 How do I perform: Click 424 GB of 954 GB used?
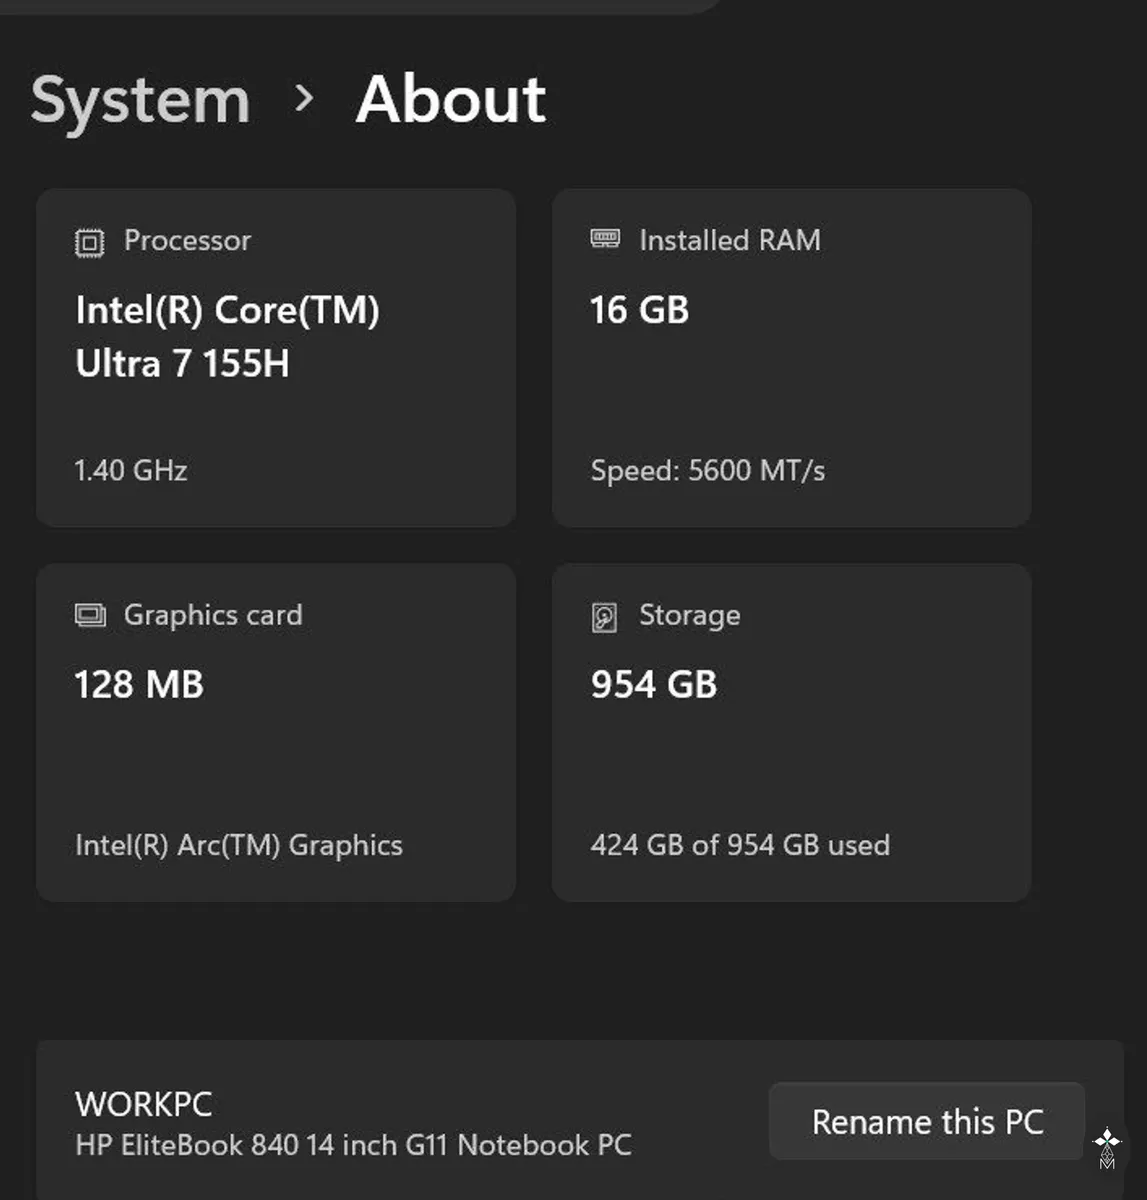click(x=740, y=845)
